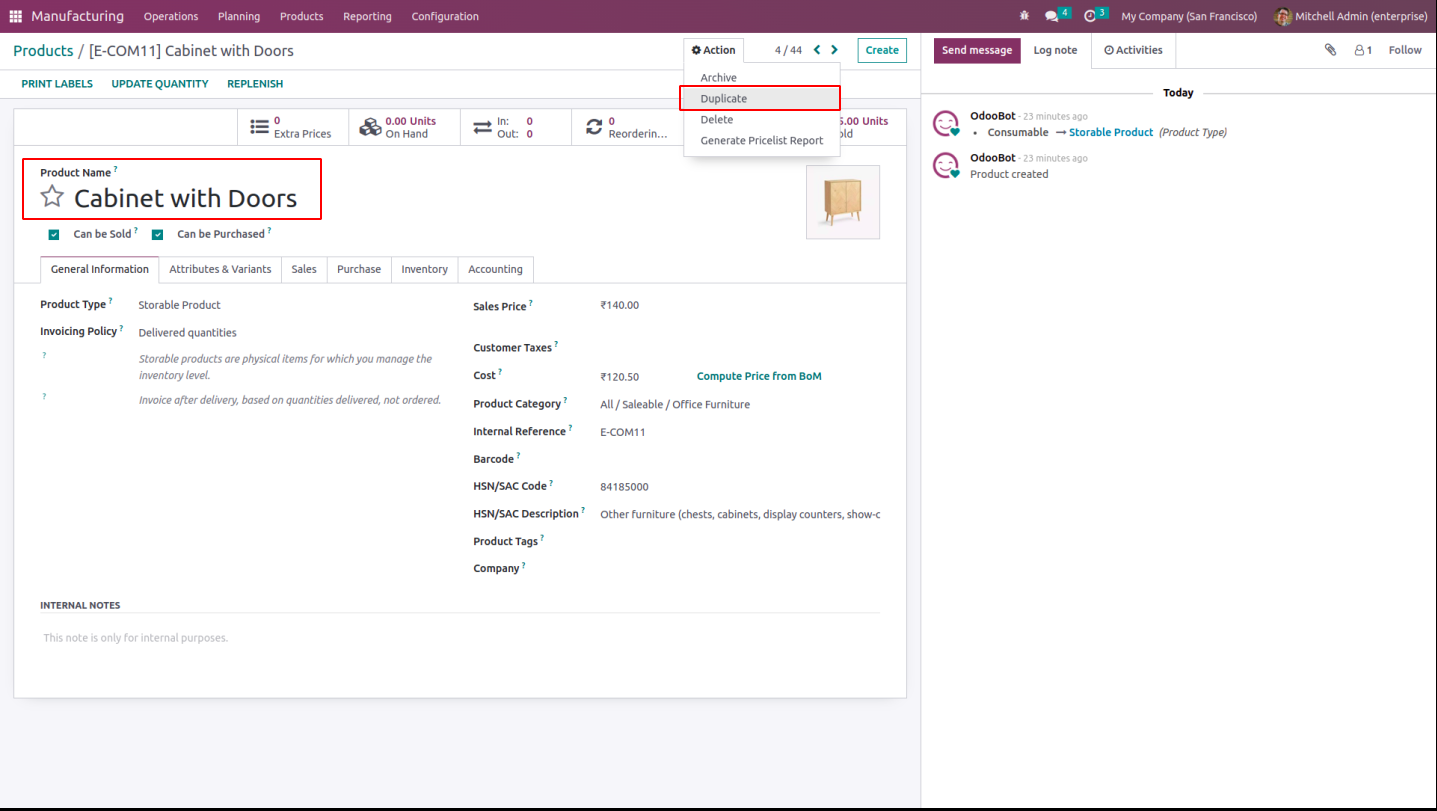The width and height of the screenshot is (1437, 811).
Task: Open the conversations chat icon
Action: point(1052,16)
